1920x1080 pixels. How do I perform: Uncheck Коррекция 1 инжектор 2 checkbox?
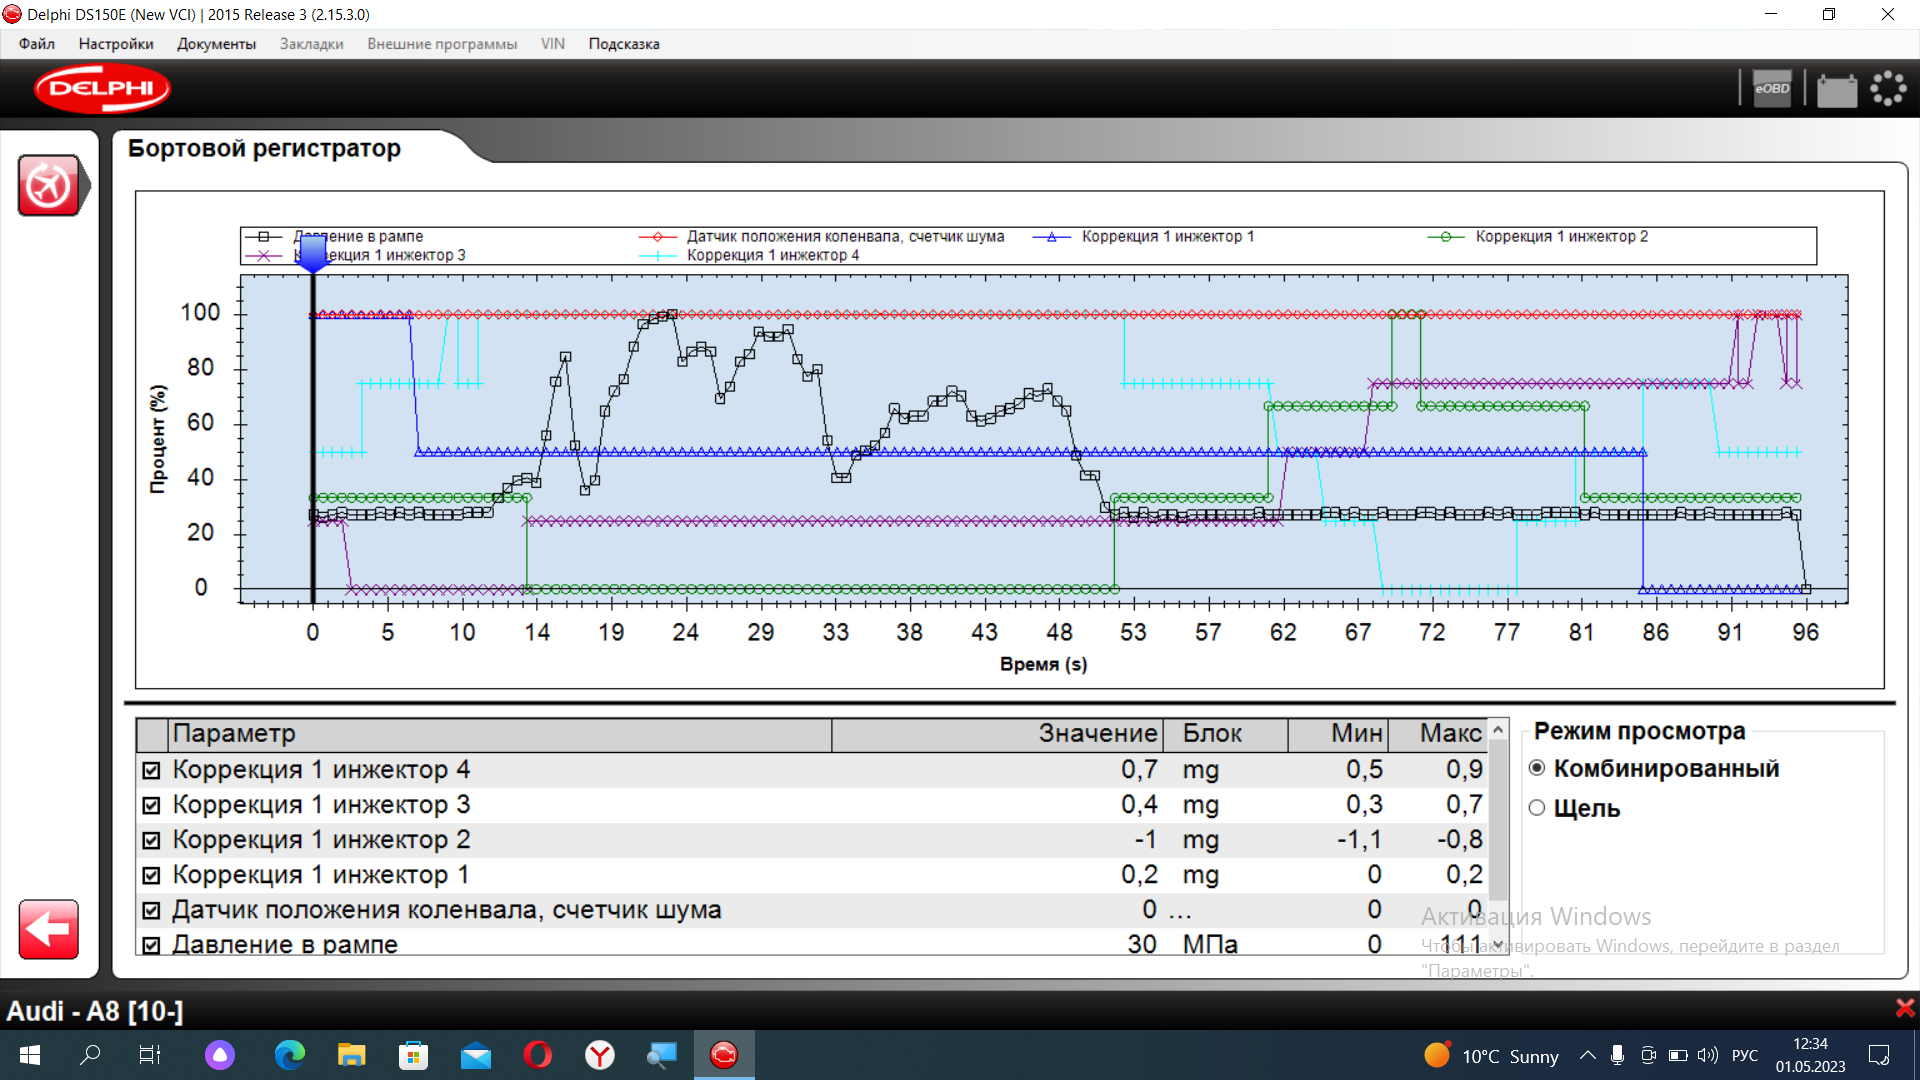click(x=151, y=840)
